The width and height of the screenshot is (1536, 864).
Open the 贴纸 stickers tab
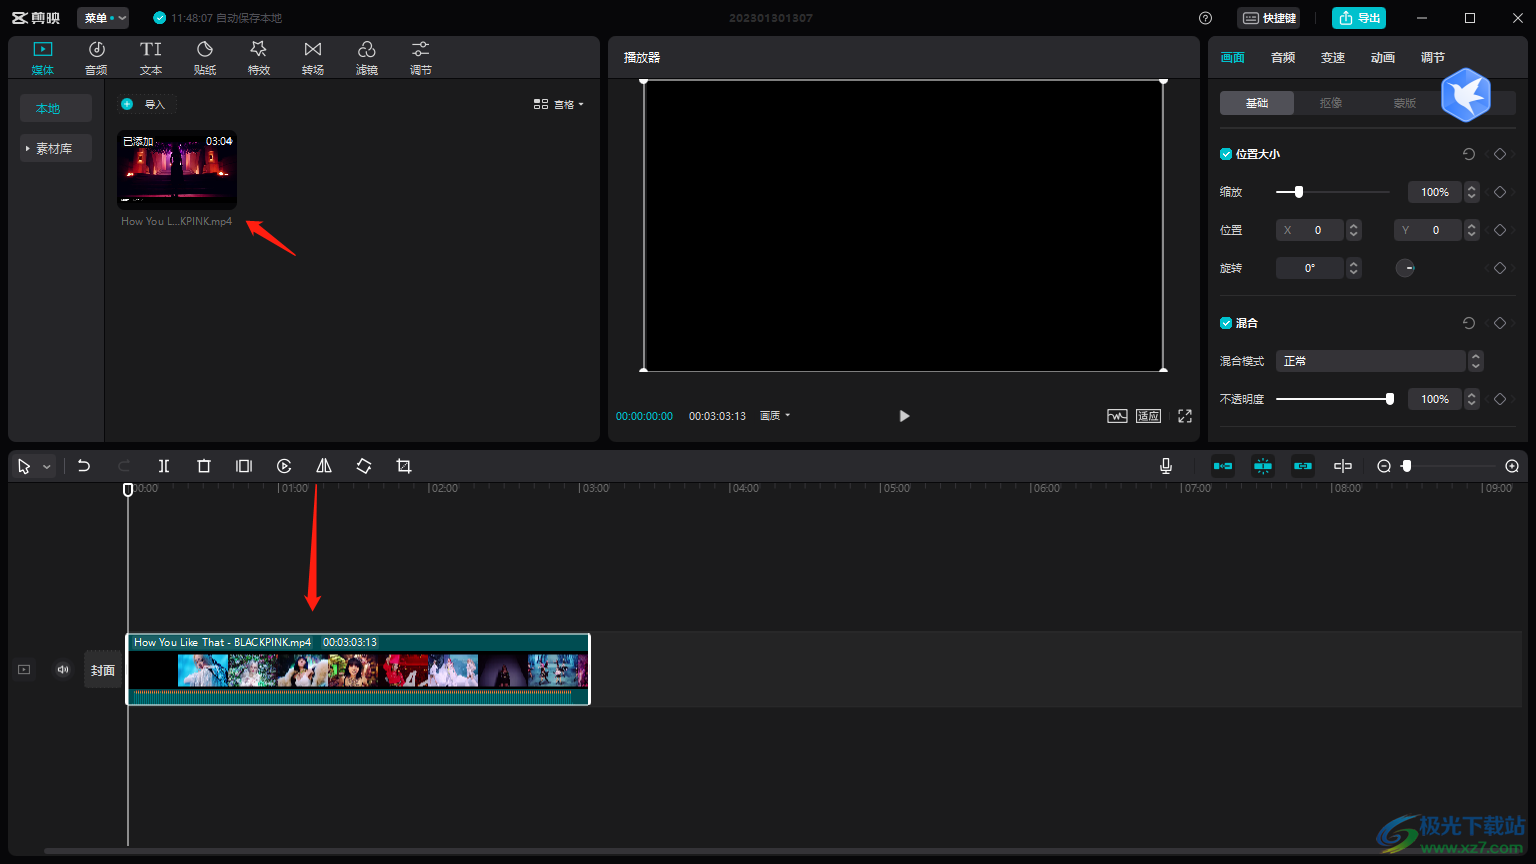[x=205, y=58]
